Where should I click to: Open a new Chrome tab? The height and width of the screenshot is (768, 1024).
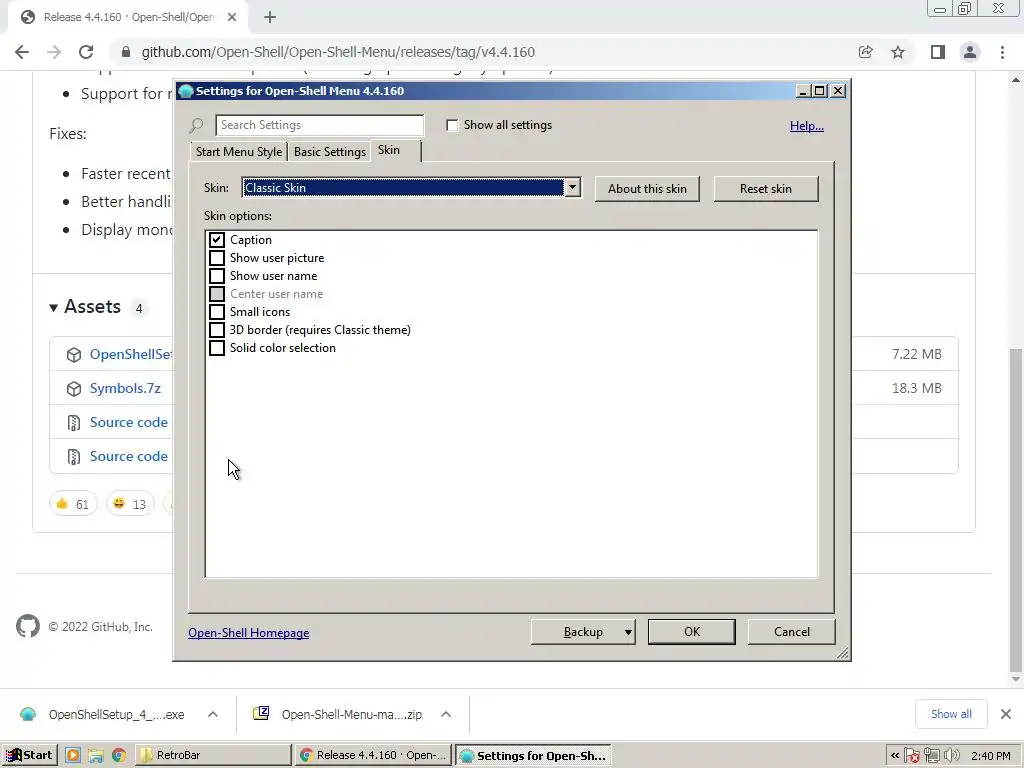click(x=270, y=18)
